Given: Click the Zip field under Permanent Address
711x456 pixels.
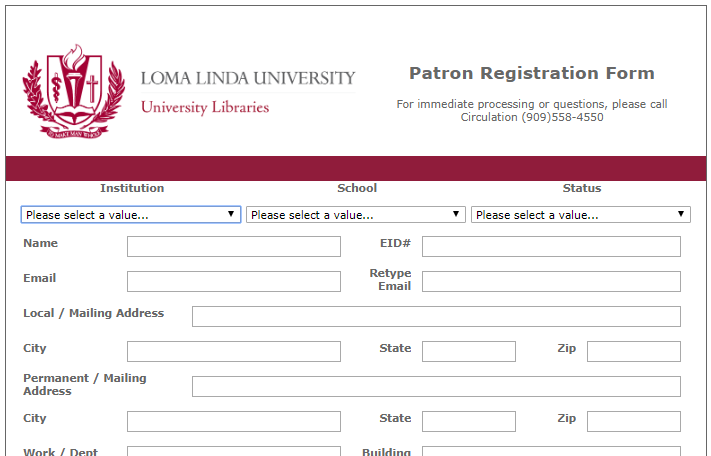Looking at the screenshot, I should (633, 422).
